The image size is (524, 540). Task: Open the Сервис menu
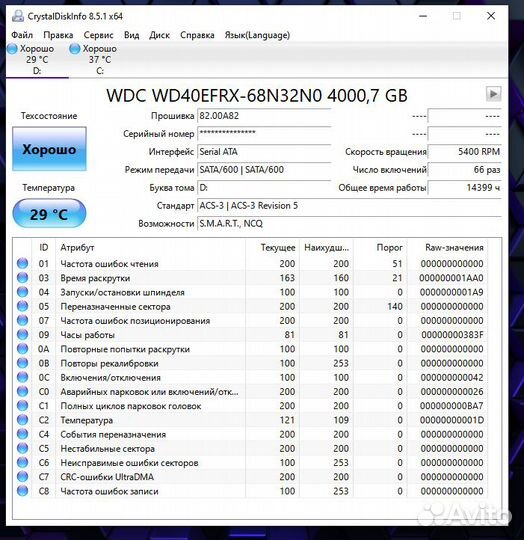[98, 35]
